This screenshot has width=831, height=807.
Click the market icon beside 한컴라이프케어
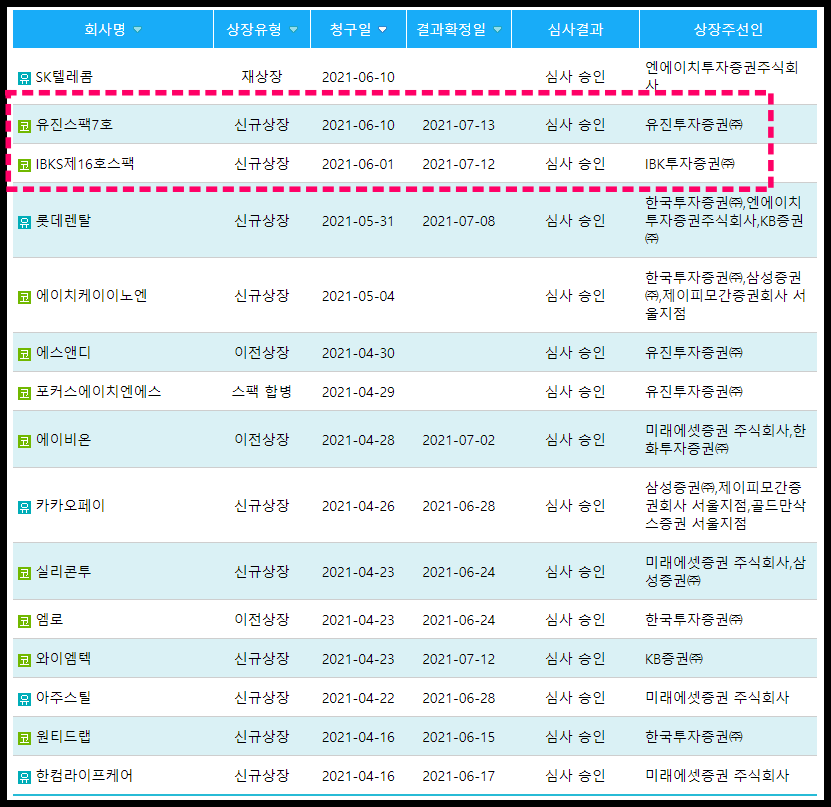24,777
